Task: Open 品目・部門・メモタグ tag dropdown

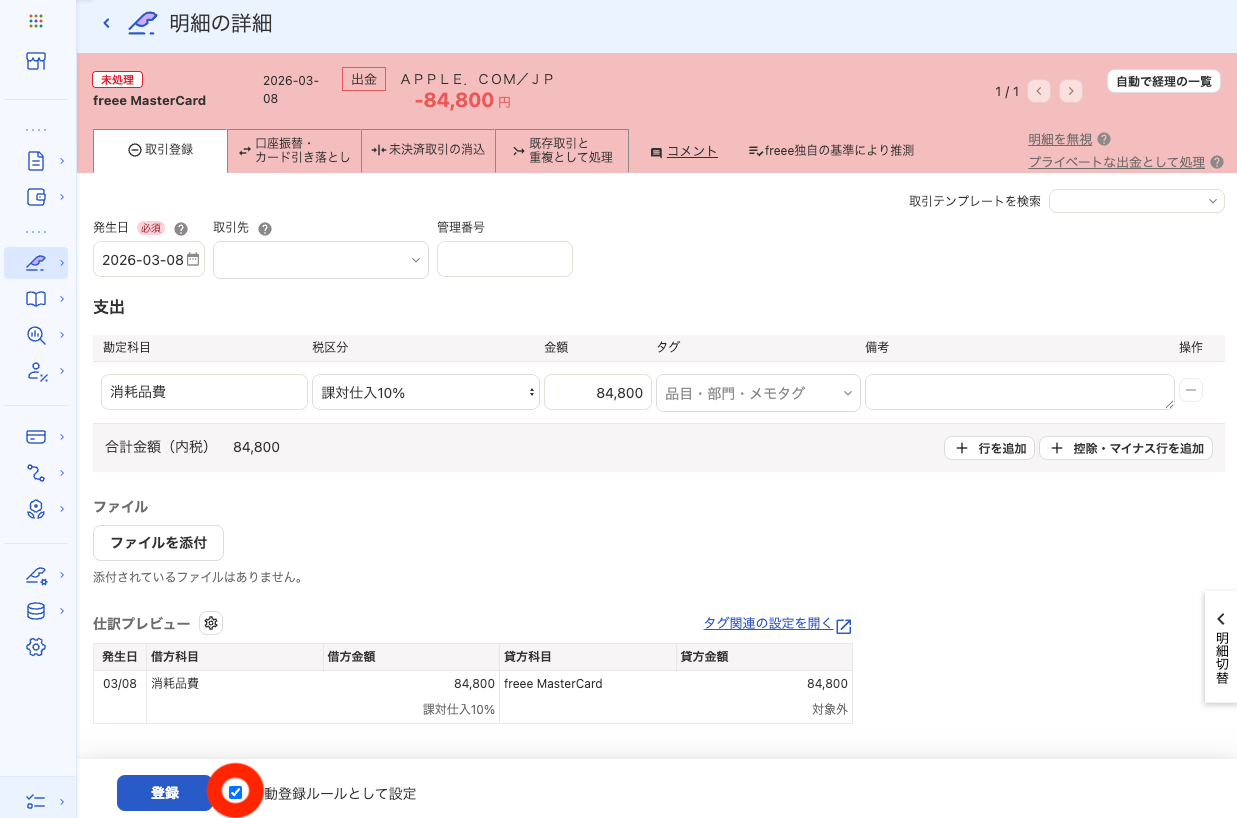Action: [x=758, y=393]
